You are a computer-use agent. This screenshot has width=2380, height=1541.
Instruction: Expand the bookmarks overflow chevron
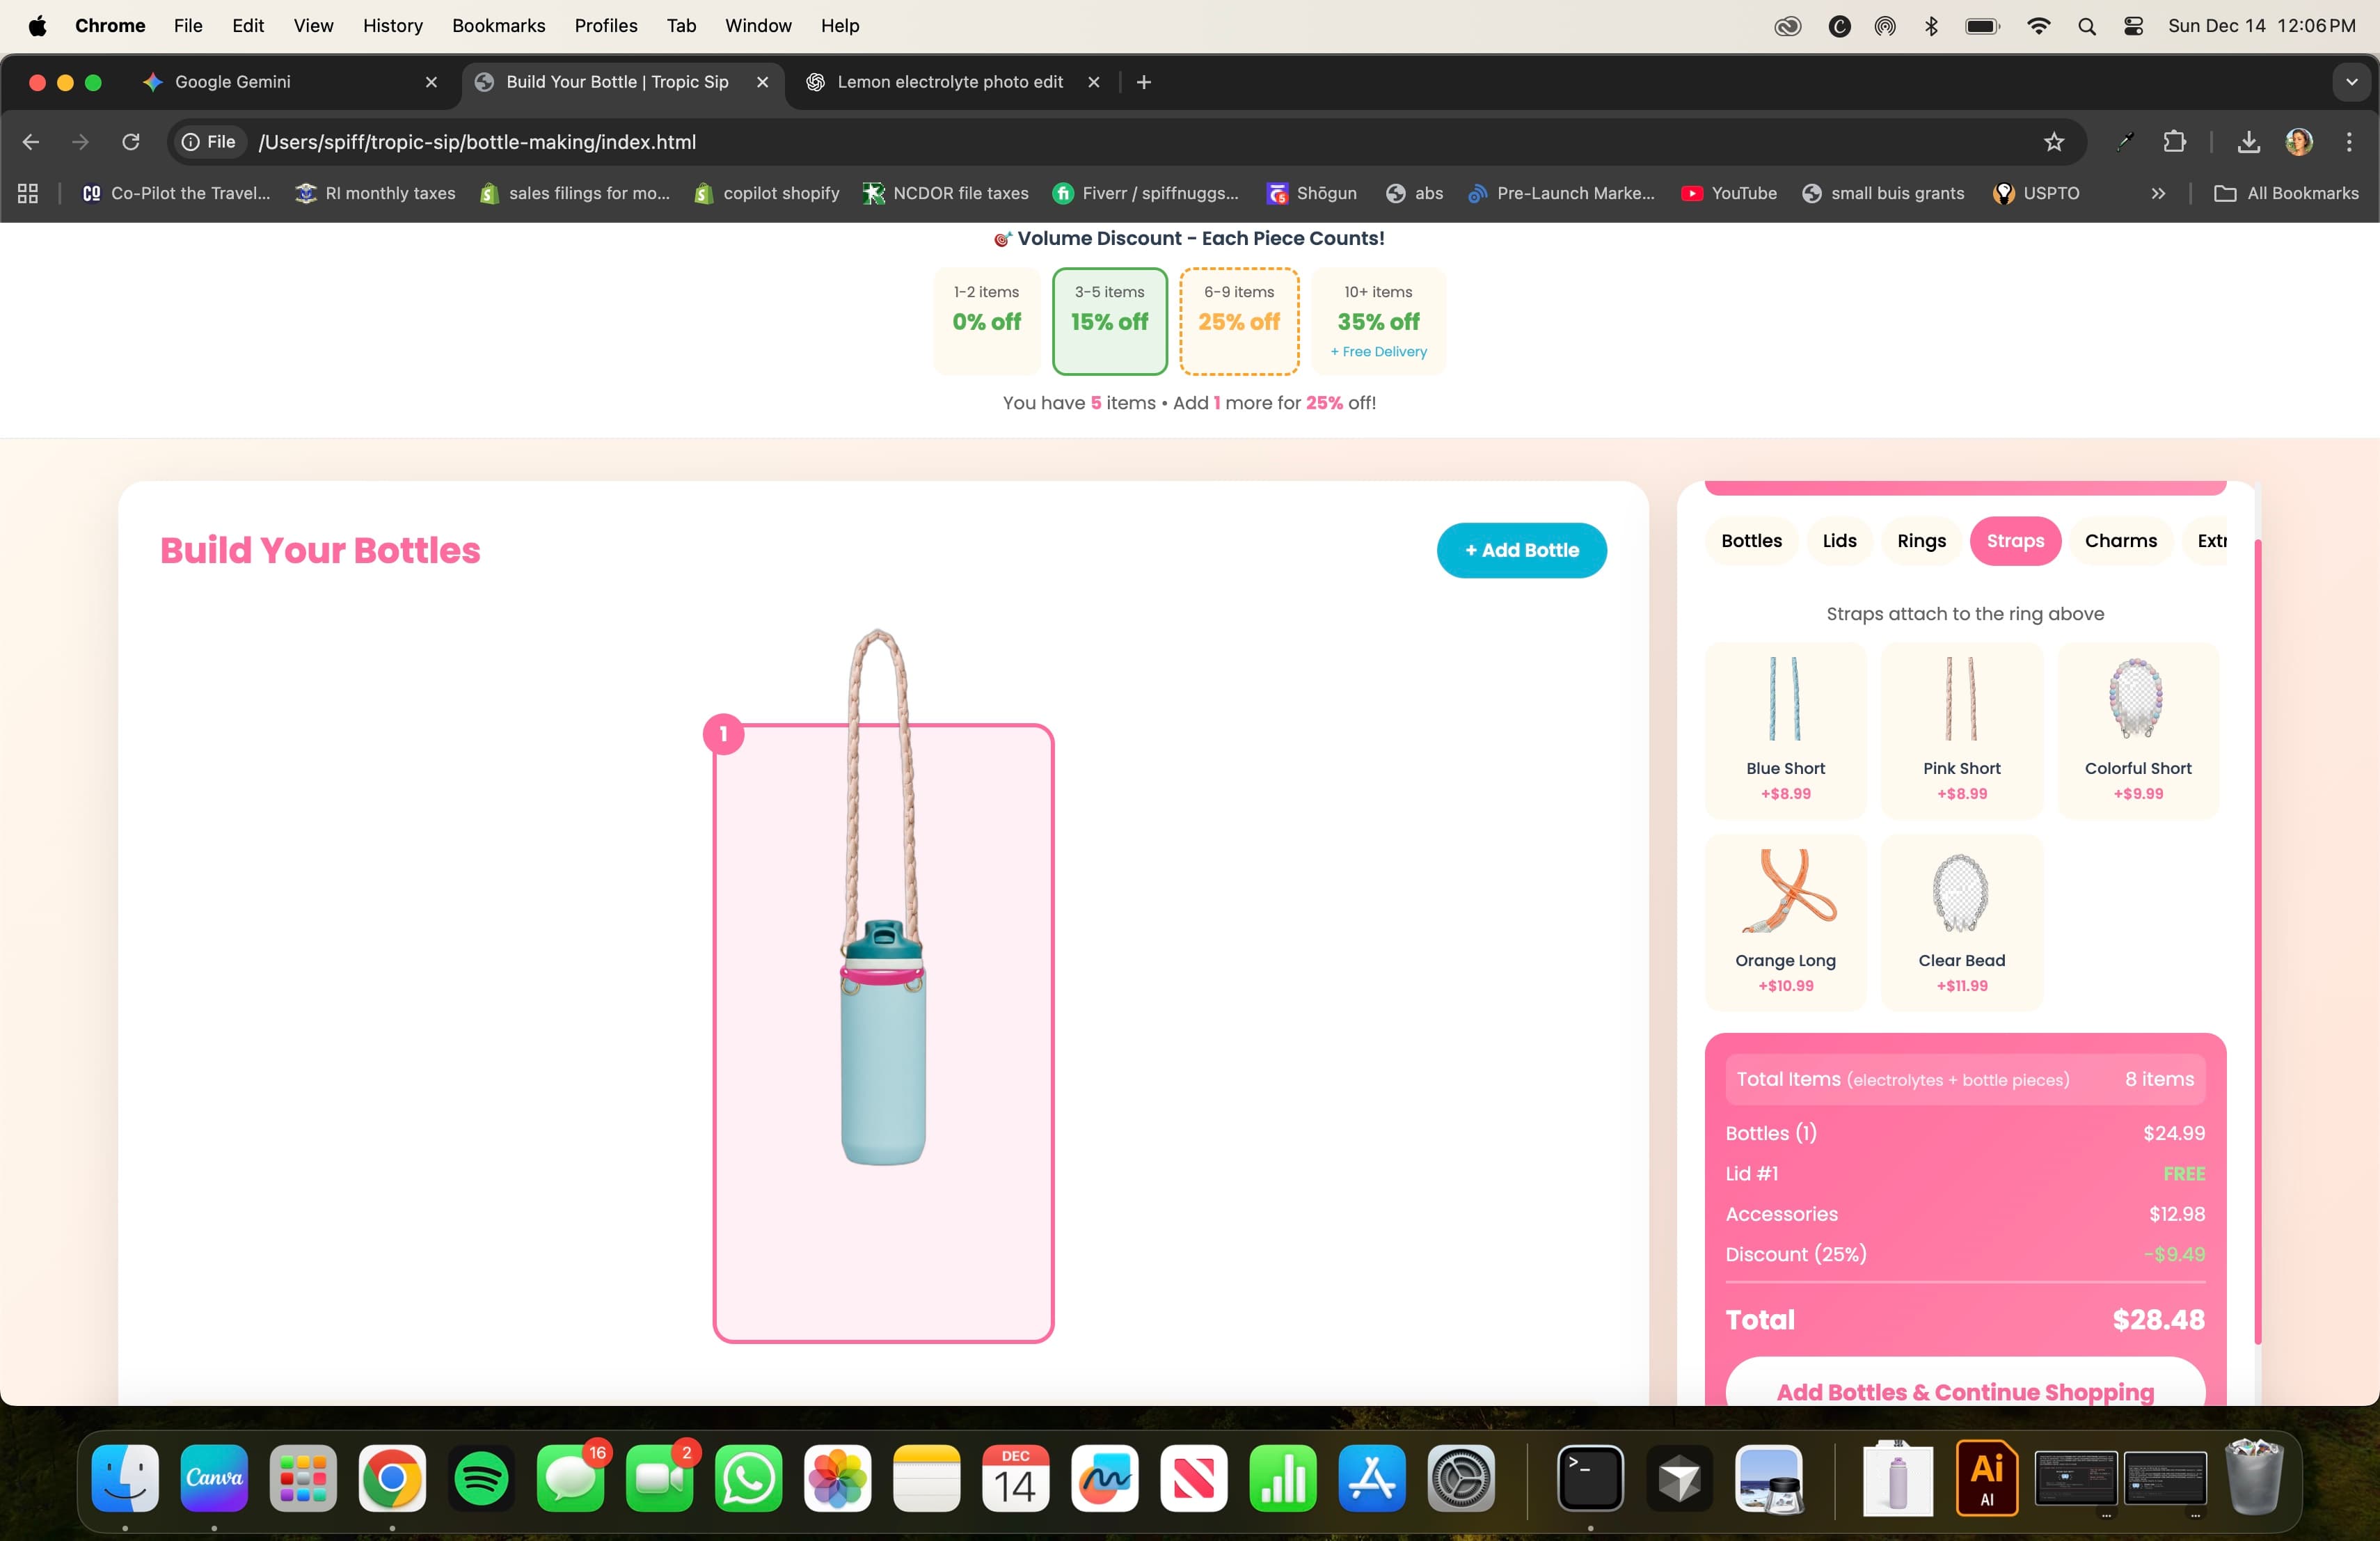(x=2158, y=194)
